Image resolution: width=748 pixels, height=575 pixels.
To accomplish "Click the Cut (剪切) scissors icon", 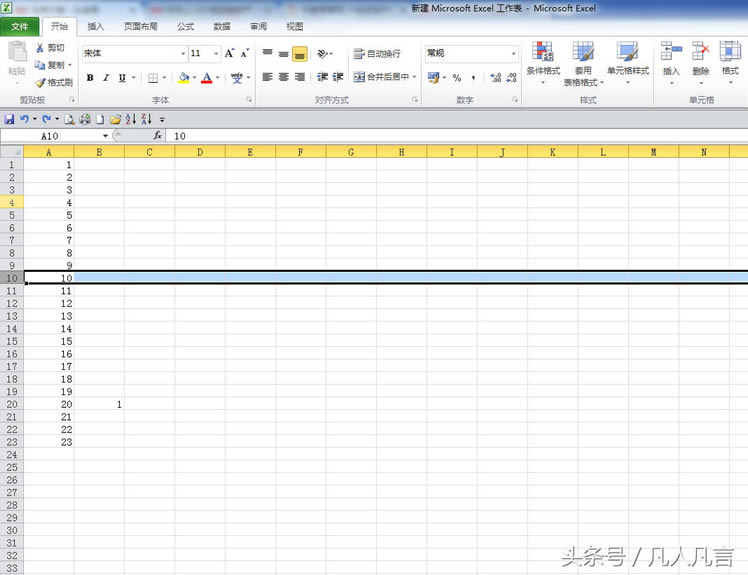I will [40, 48].
